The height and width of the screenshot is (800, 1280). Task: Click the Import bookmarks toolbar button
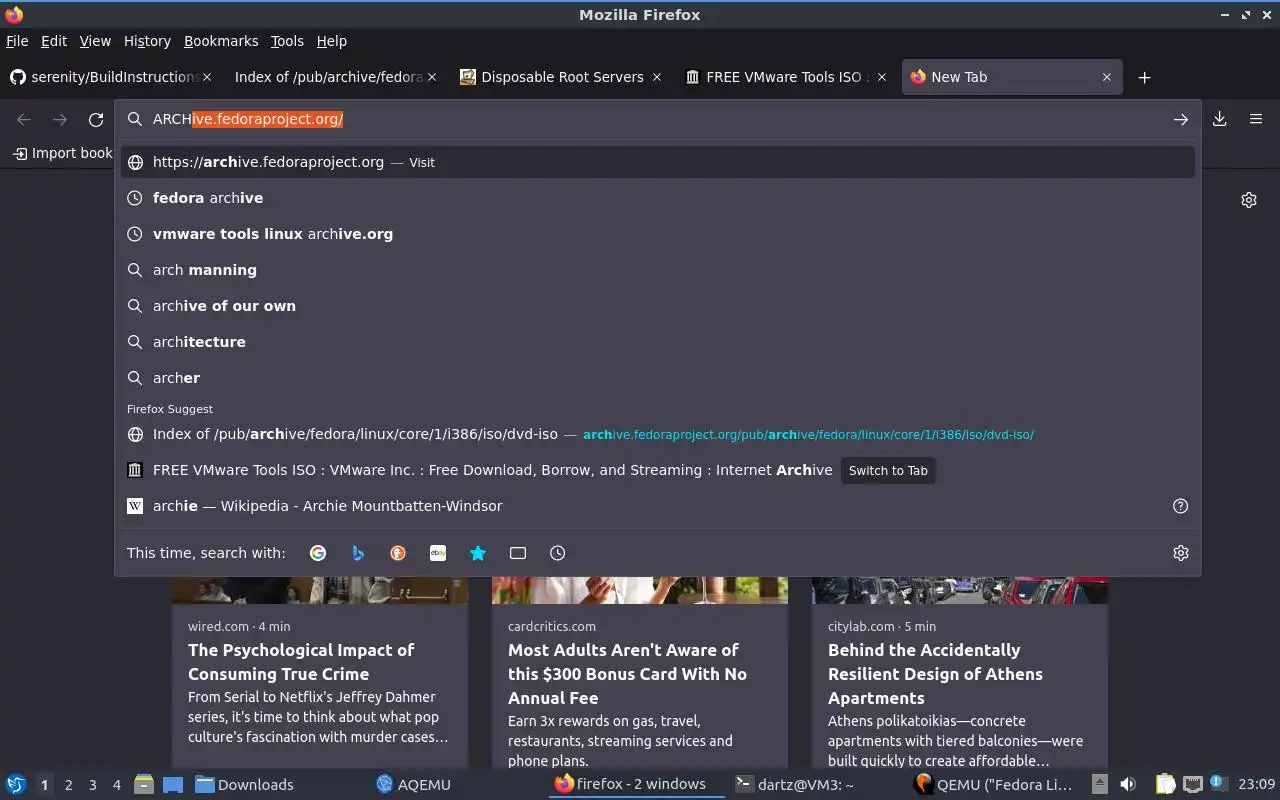pos(63,153)
